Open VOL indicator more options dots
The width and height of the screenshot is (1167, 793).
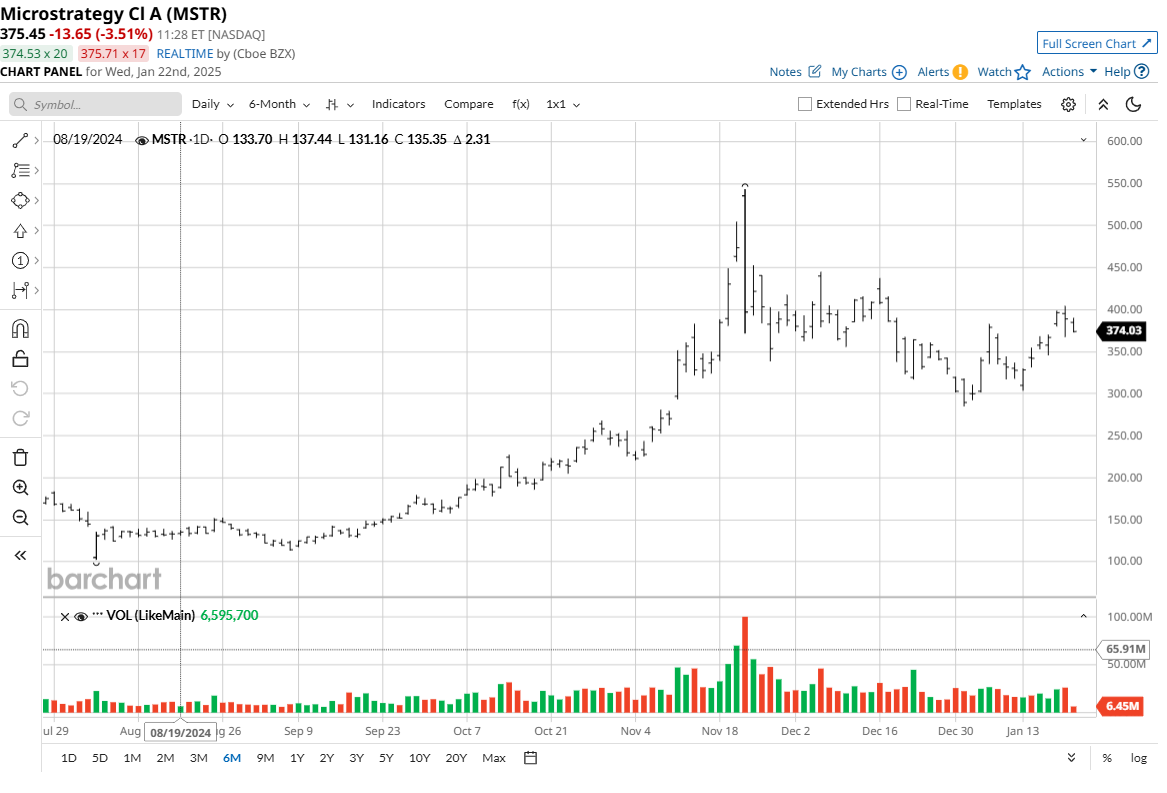97,614
